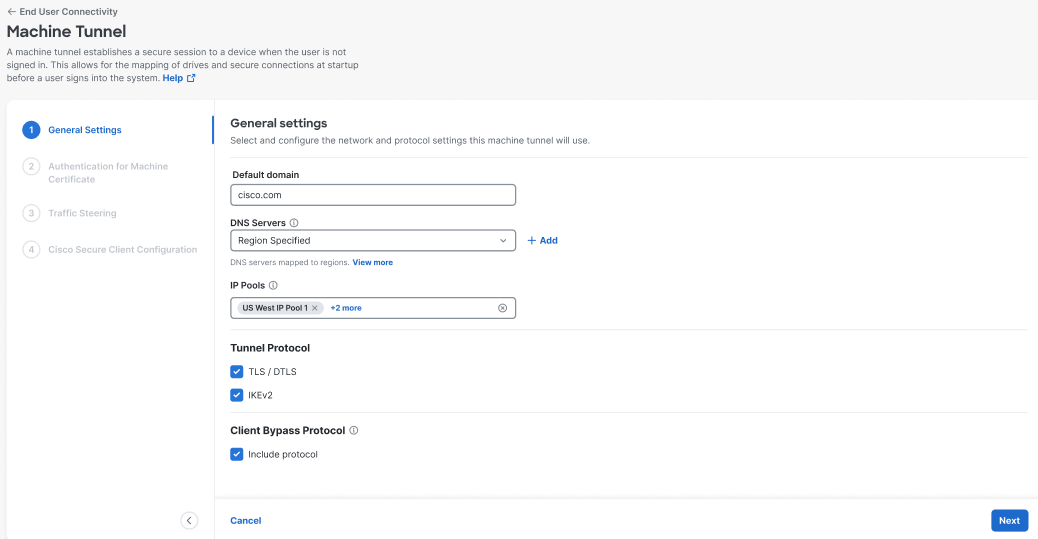Go to the Traffic Steering step

(82, 213)
